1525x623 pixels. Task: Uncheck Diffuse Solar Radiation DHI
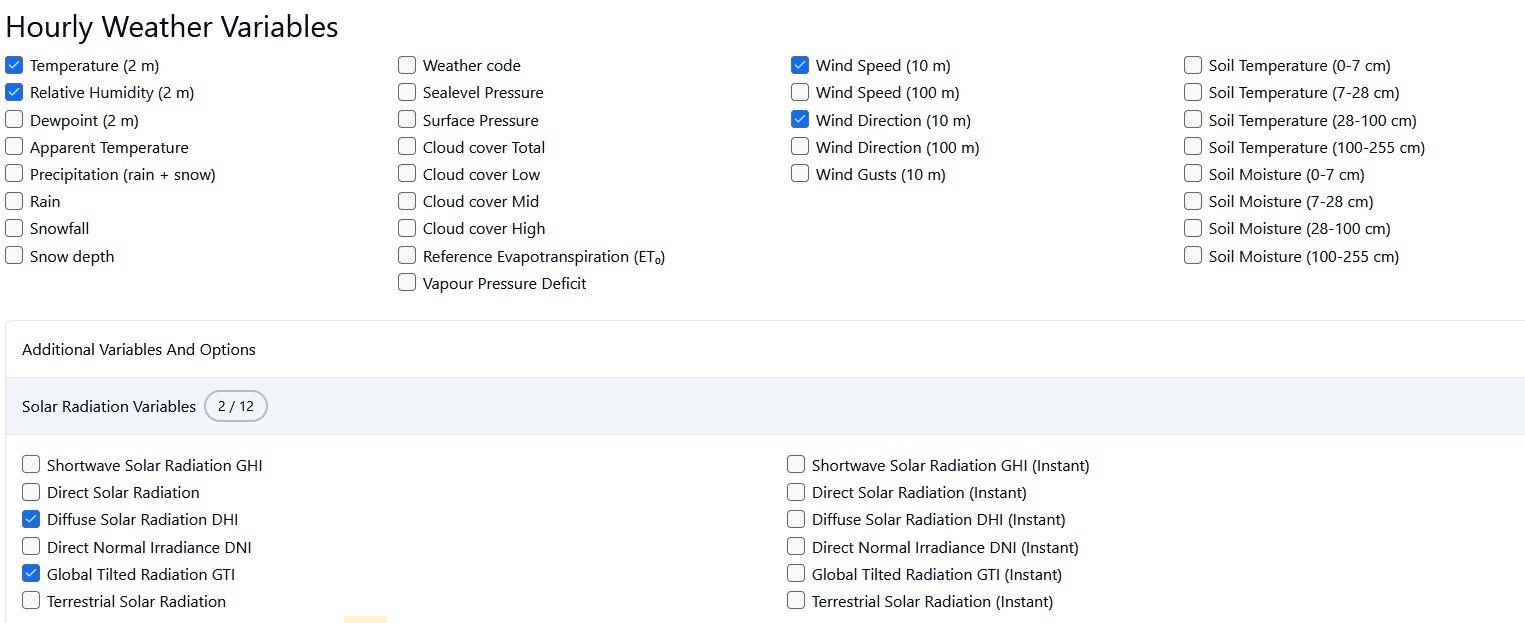coord(31,520)
